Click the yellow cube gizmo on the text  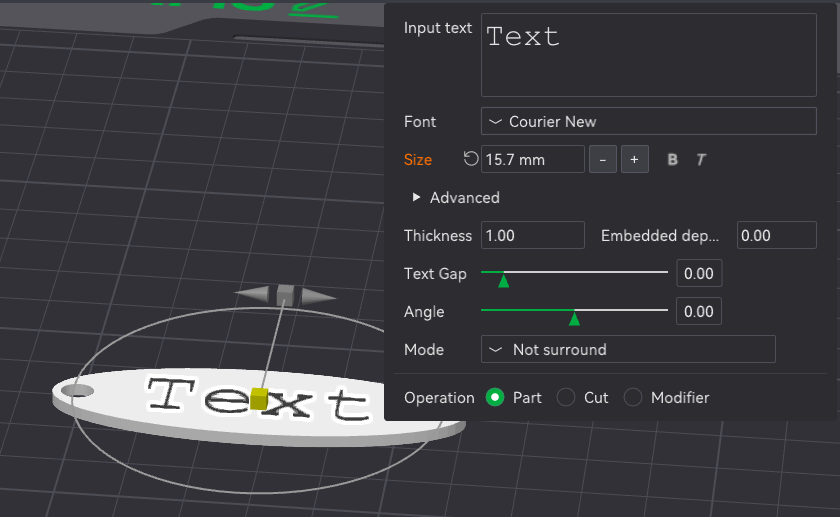tap(259, 400)
